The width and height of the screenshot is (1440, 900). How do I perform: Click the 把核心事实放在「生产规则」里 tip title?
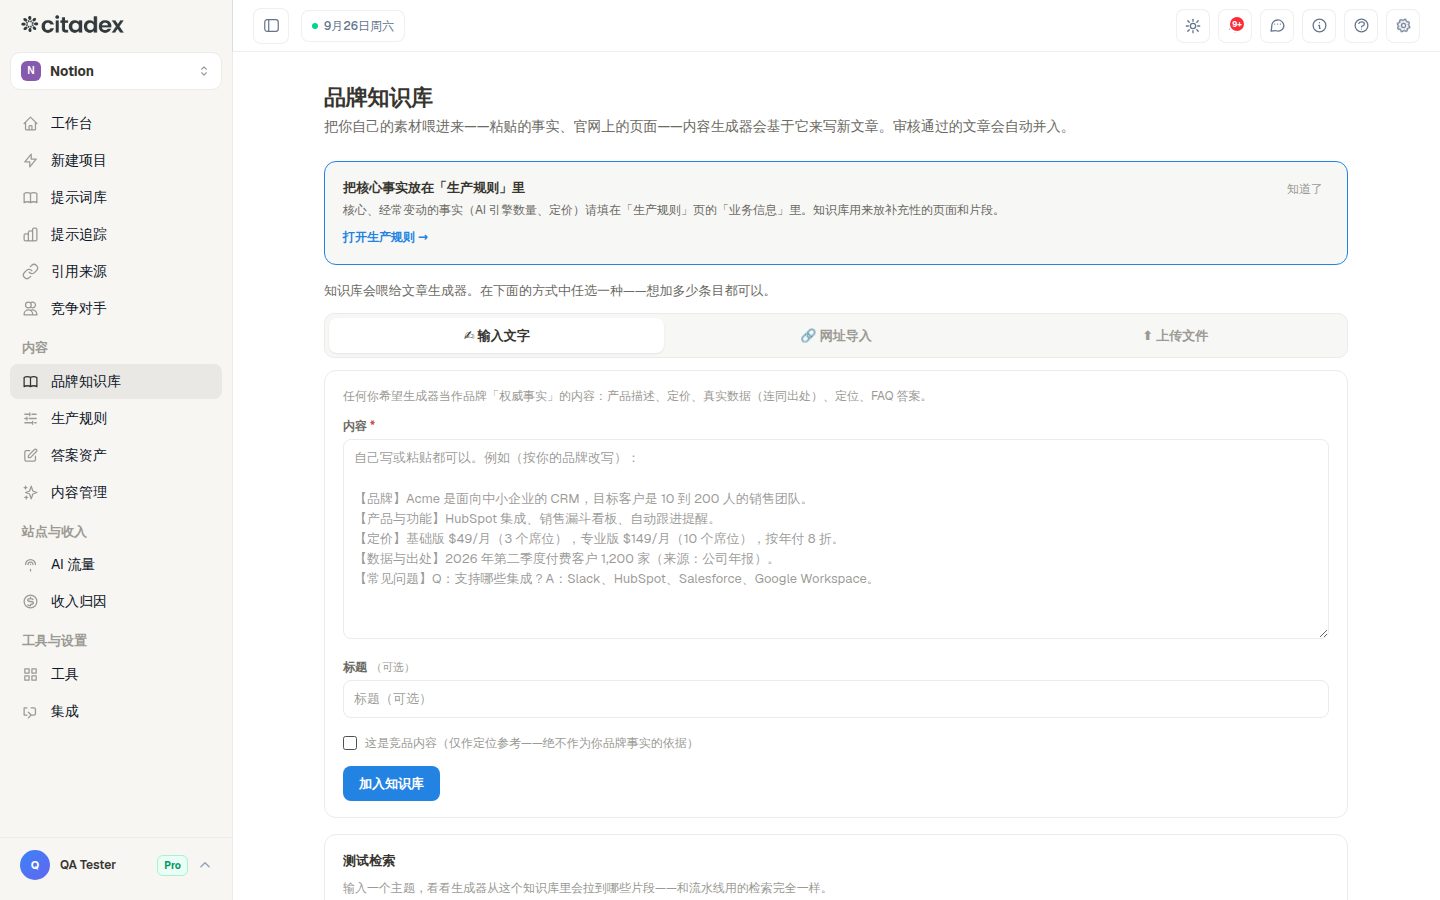434,188
